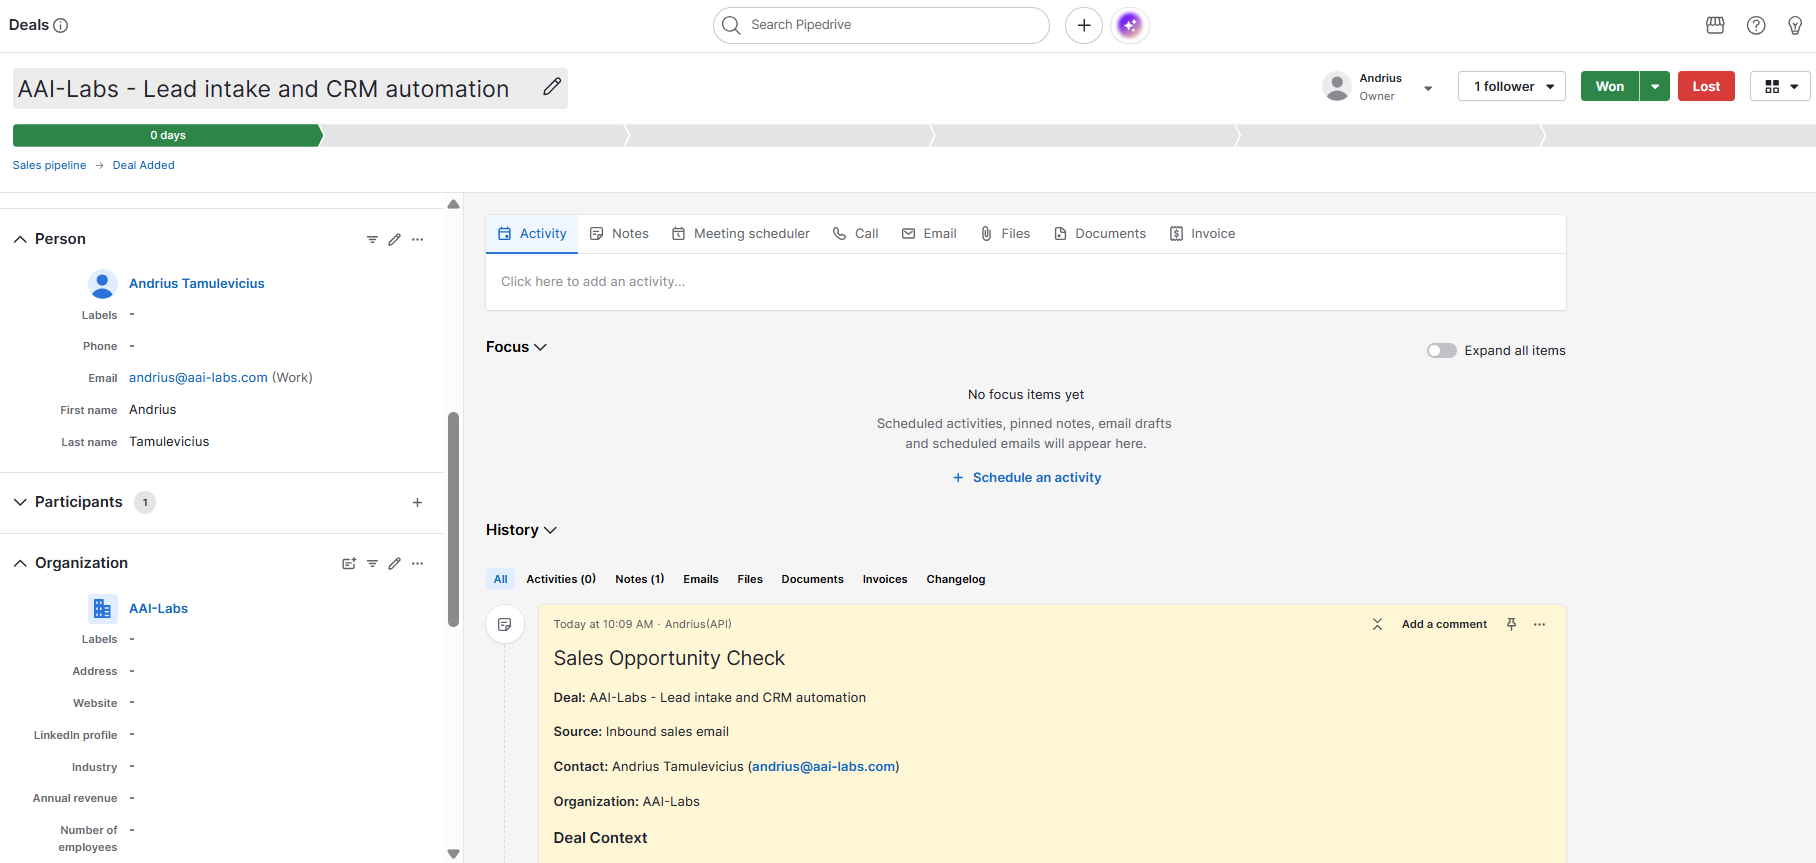Viewport: 1816px width, 863px height.
Task: Click the add an activity field
Action: (x=1026, y=282)
